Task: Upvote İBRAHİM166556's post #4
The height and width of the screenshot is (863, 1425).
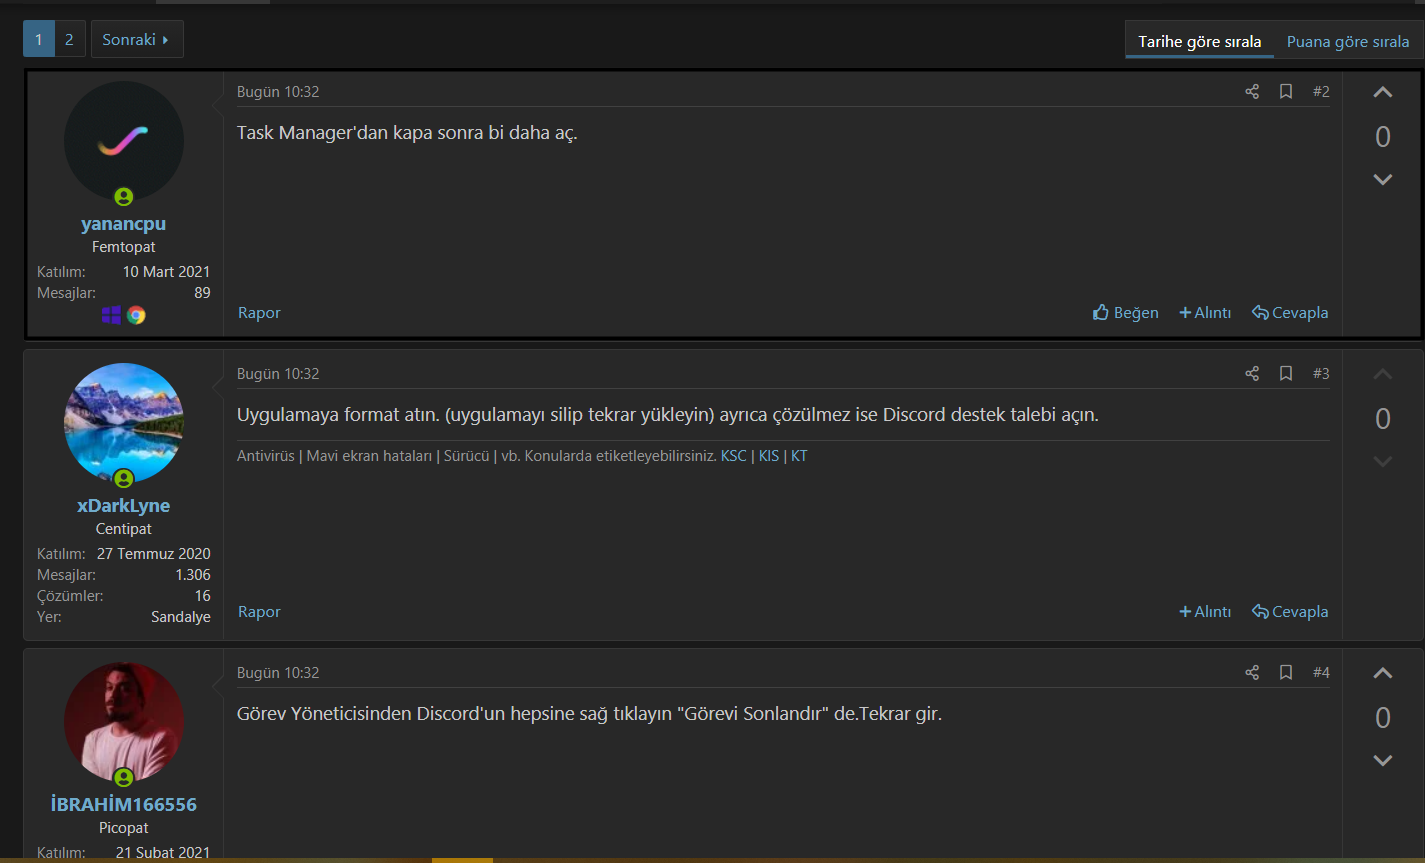Action: tap(1382, 674)
